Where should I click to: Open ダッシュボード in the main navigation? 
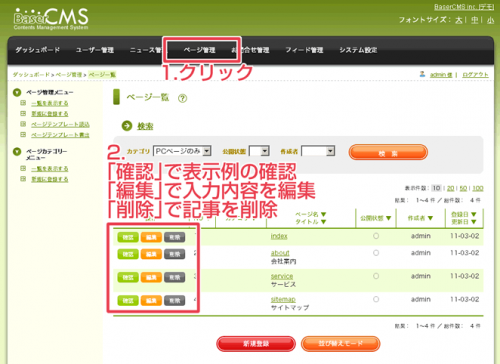click(37, 50)
